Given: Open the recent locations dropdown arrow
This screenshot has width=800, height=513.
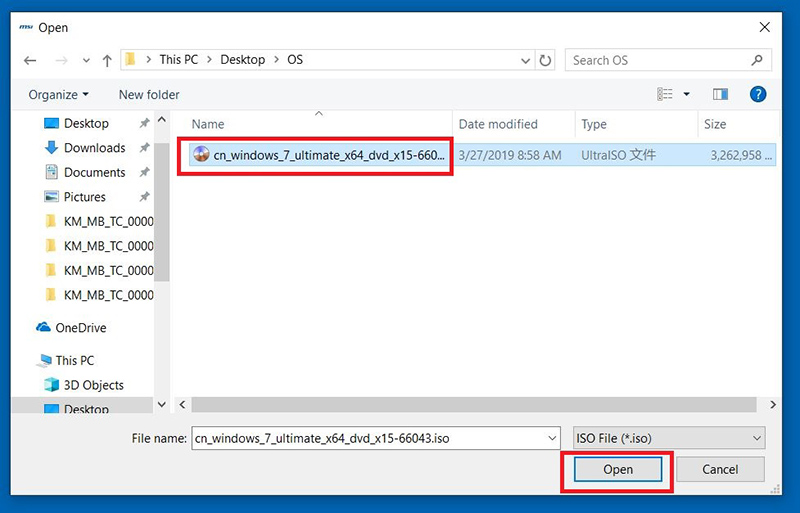Looking at the screenshot, I should click(86, 61).
